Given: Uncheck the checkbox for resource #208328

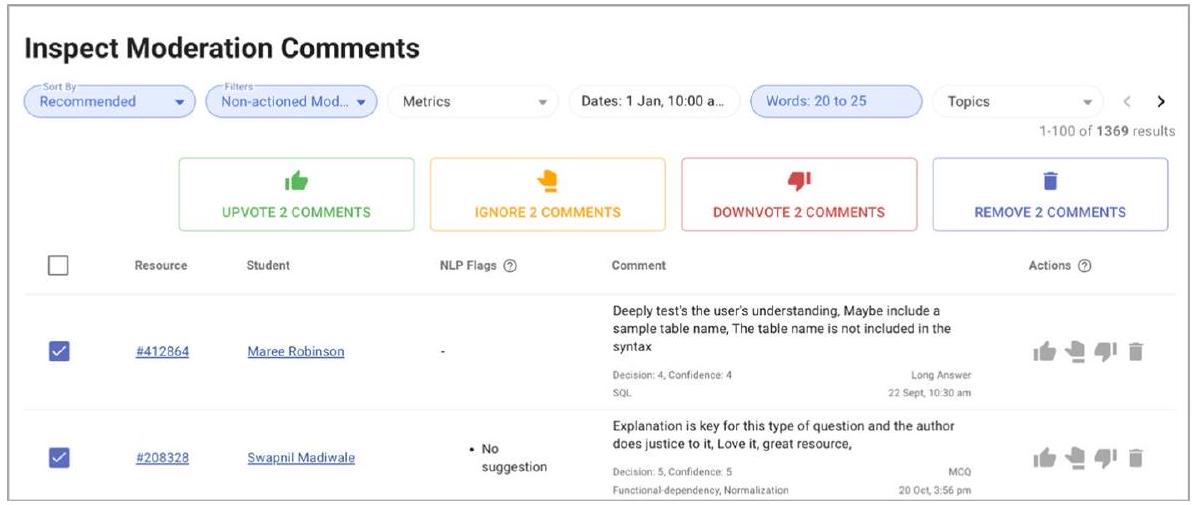Looking at the screenshot, I should [x=58, y=458].
